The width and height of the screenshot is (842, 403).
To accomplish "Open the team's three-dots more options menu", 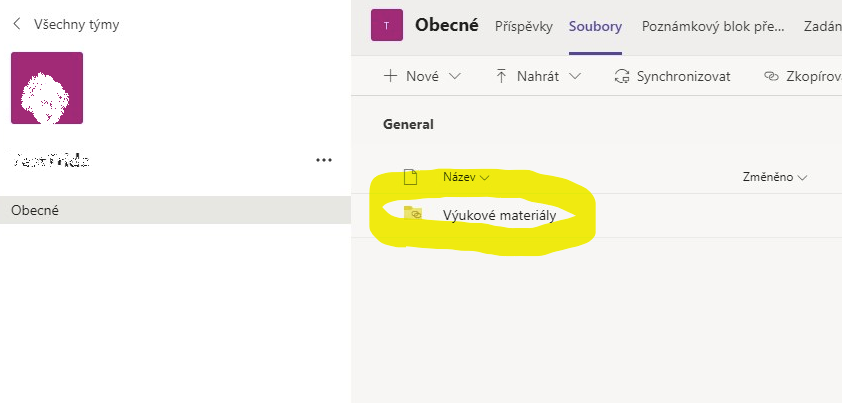I will point(324,160).
